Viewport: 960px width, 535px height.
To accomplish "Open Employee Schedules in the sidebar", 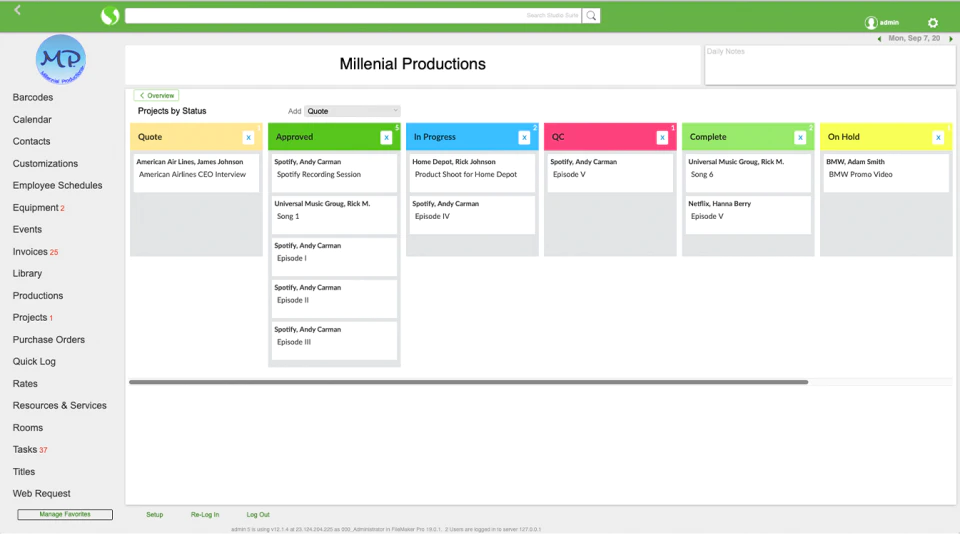I will [58, 185].
